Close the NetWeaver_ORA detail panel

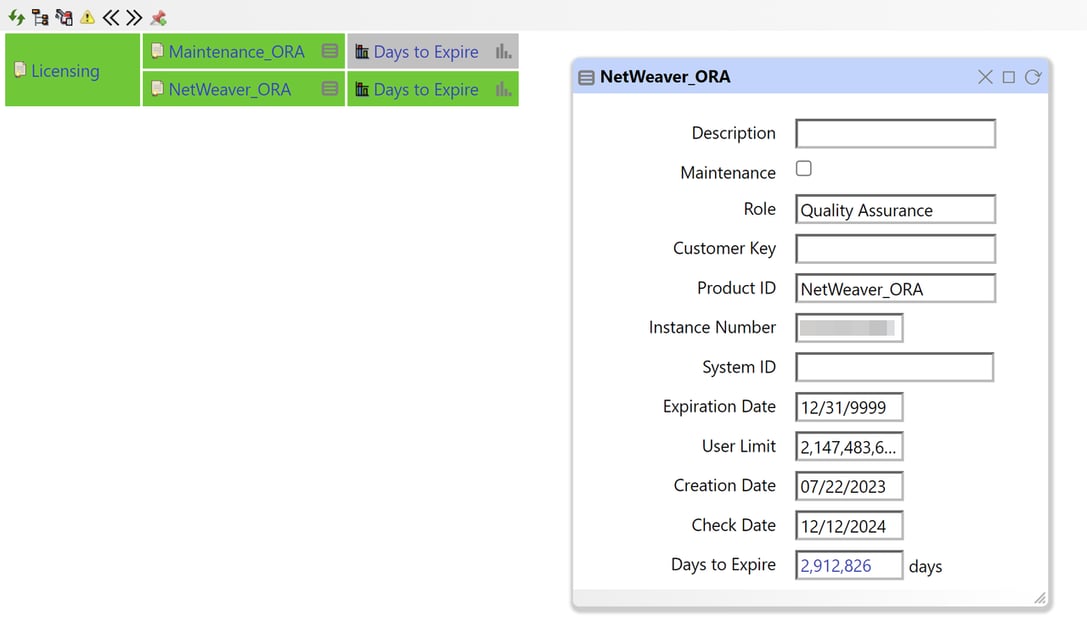985,77
